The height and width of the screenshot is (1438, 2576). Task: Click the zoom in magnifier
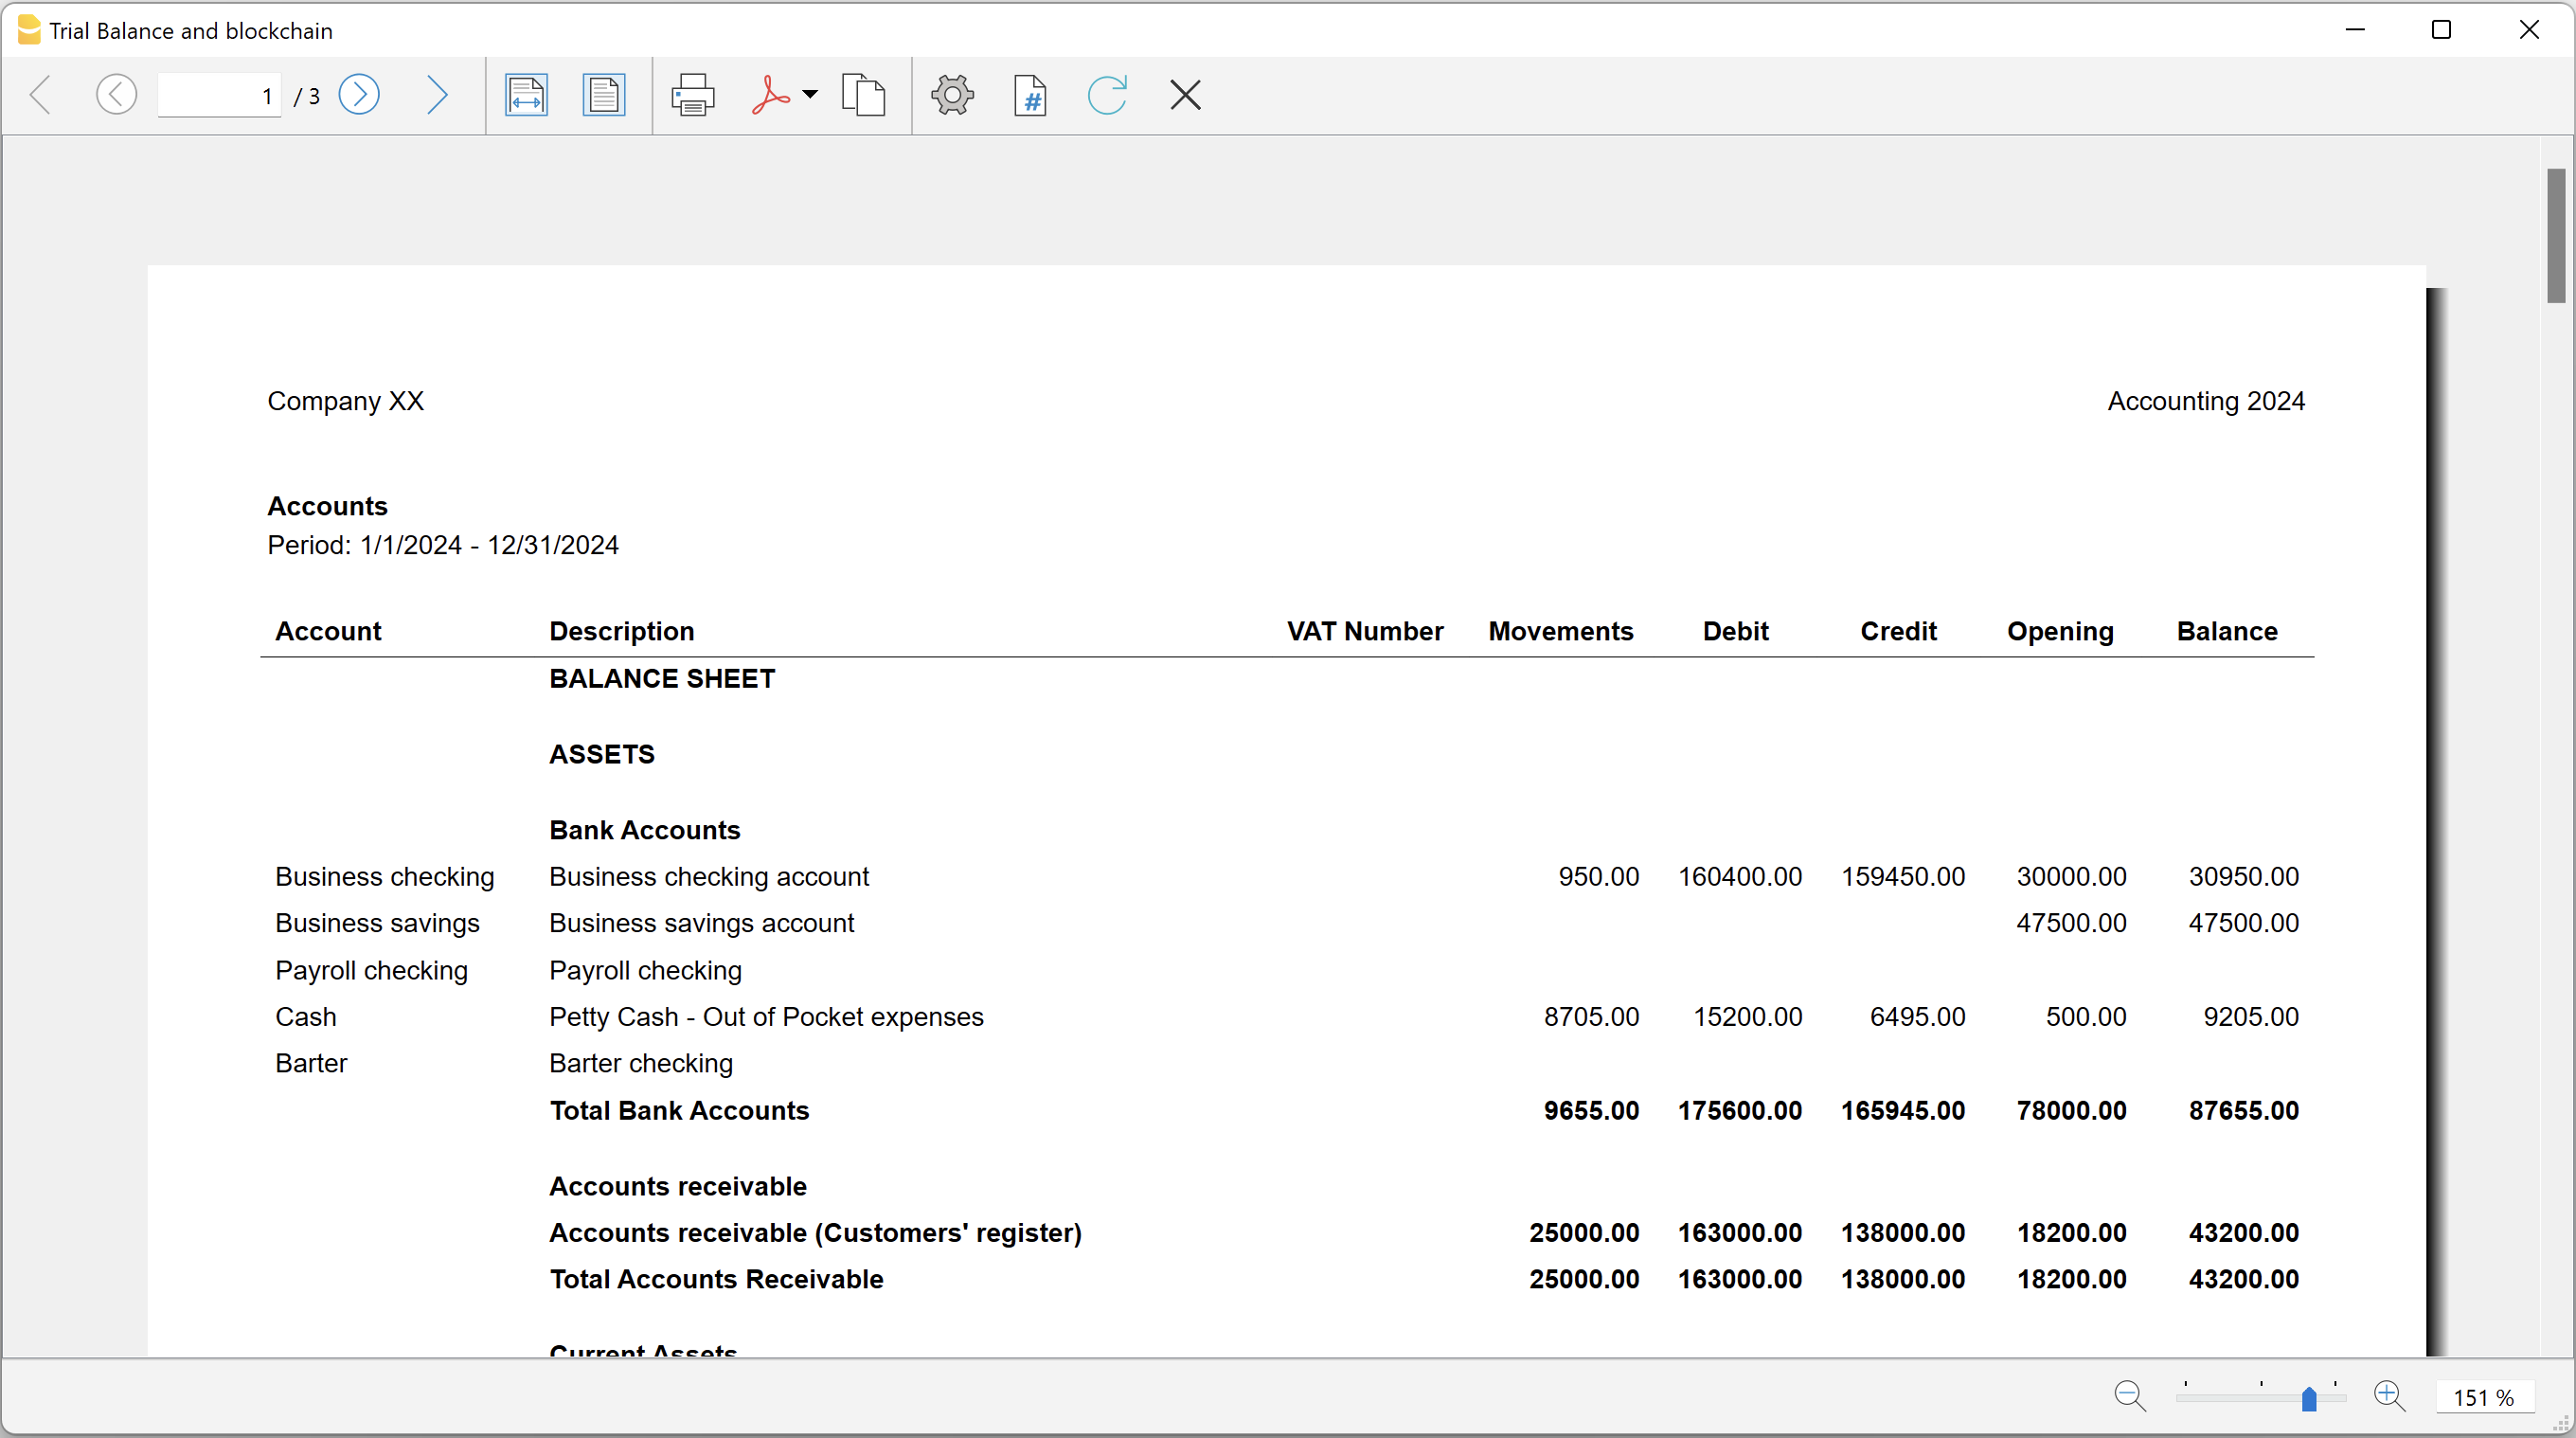[x=2389, y=1396]
